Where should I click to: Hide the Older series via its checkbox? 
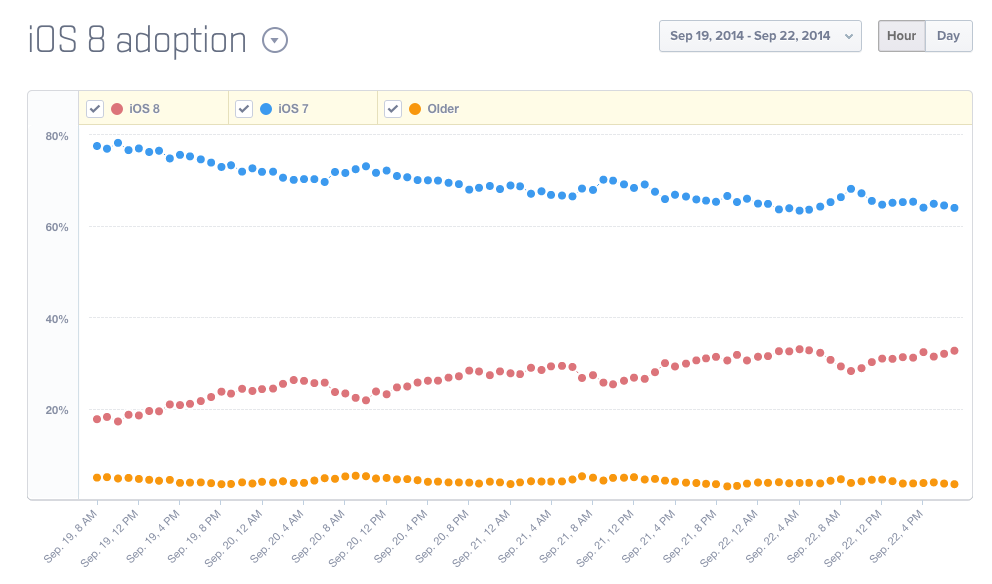[x=393, y=109]
